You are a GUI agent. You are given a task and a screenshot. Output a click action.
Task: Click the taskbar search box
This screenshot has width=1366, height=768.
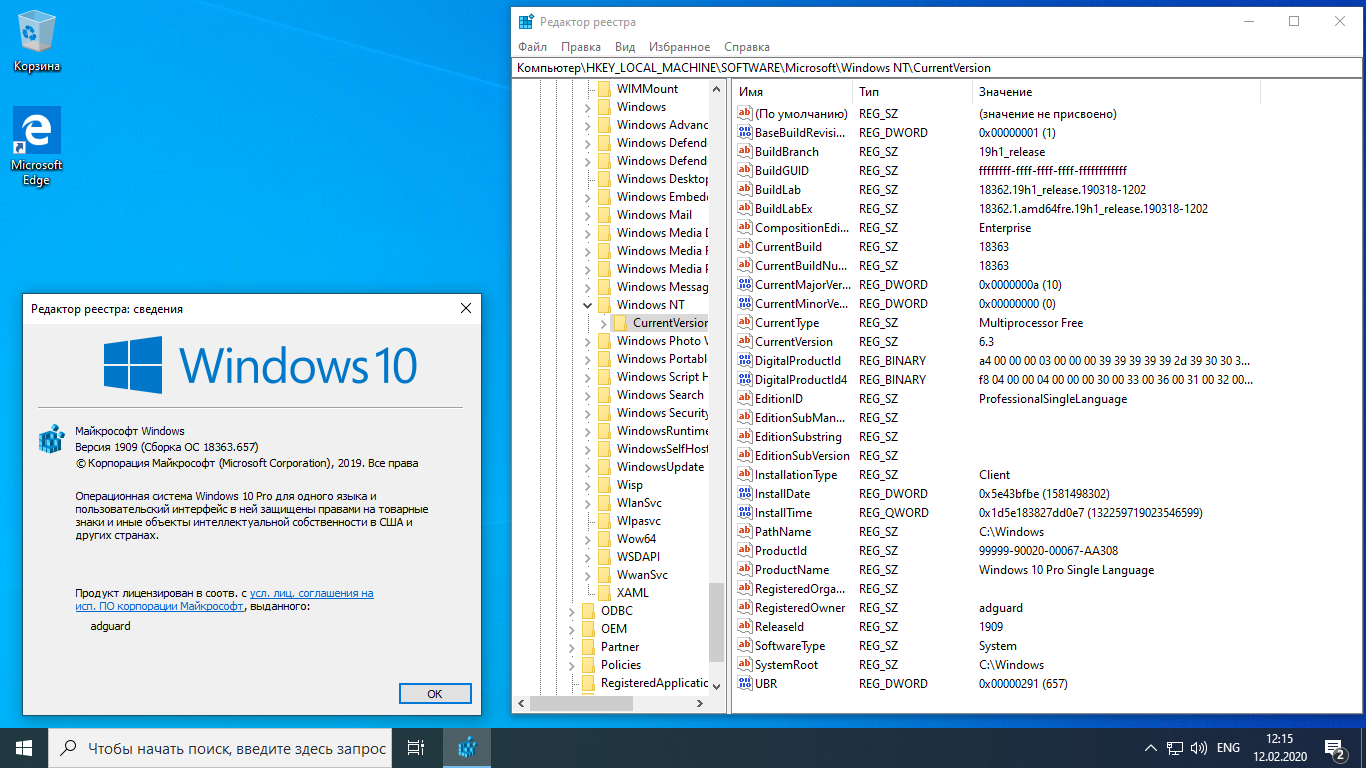221,748
